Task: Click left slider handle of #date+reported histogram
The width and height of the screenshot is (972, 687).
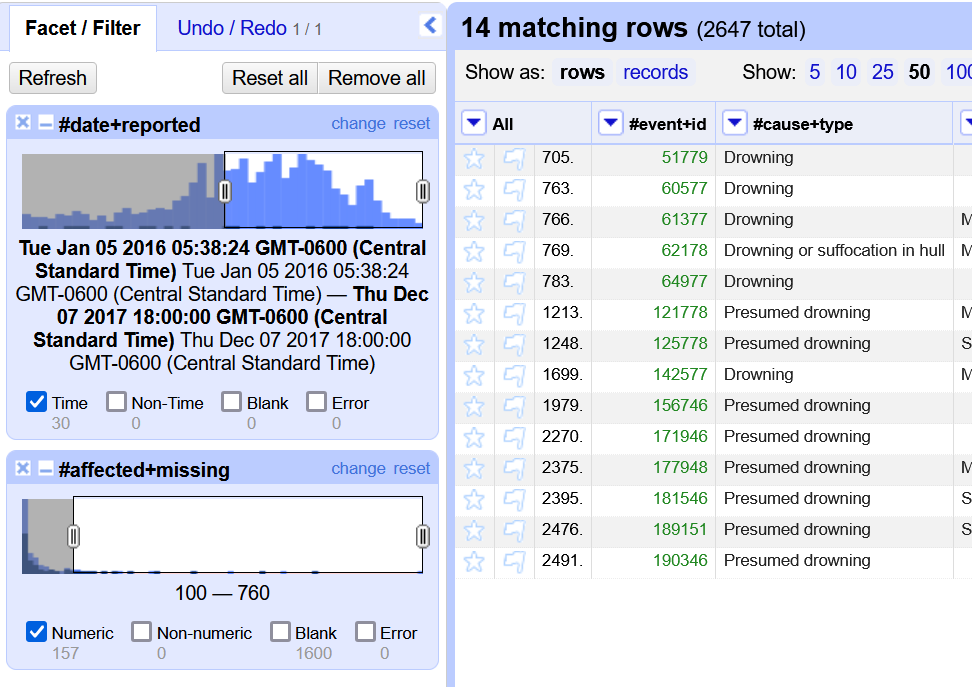Action: click(x=225, y=191)
